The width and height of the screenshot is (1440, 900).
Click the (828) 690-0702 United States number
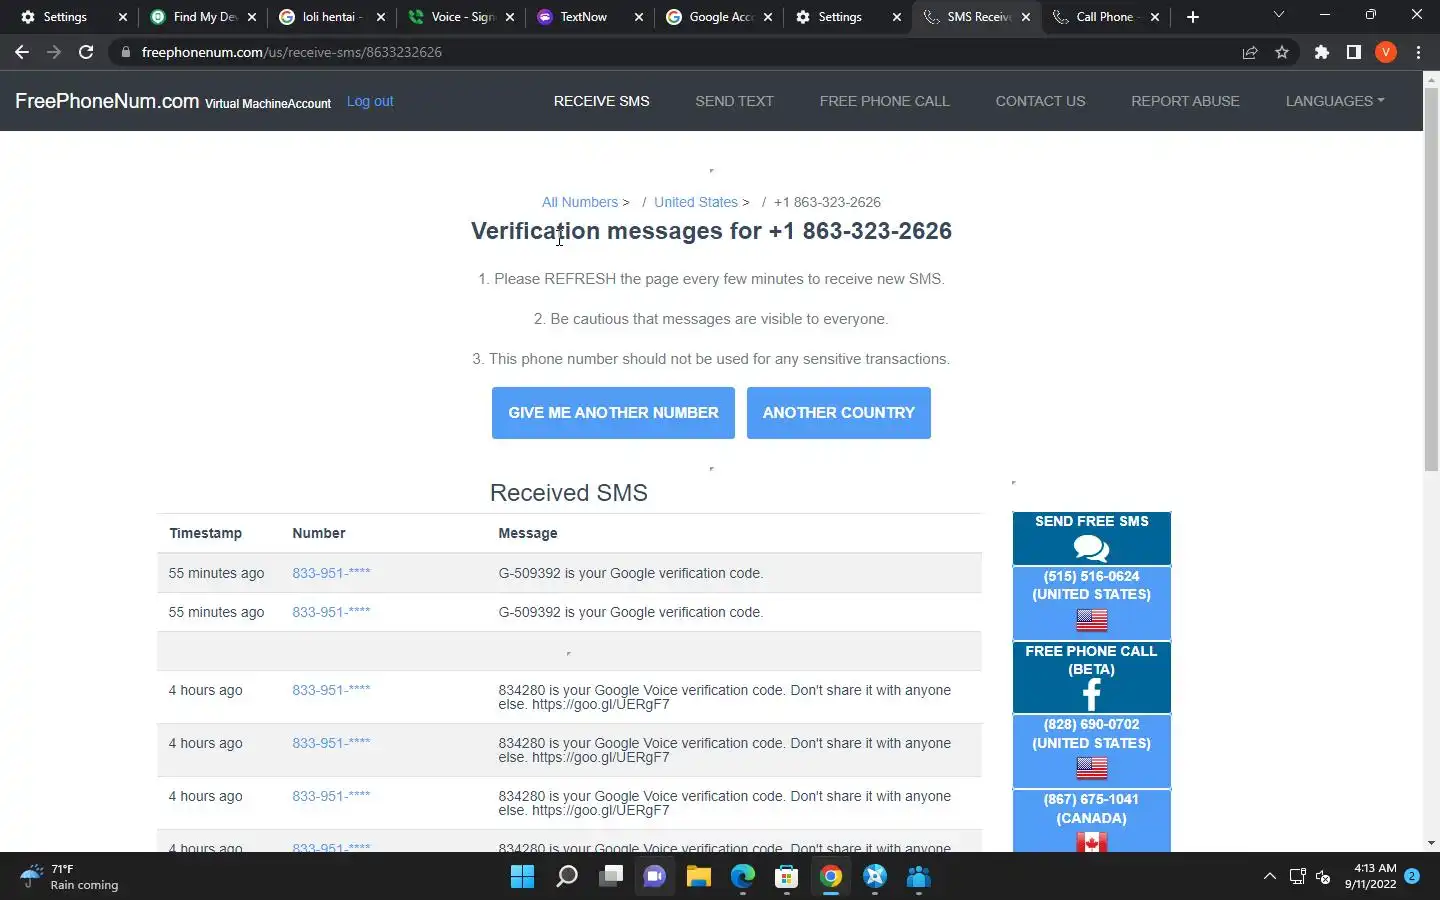pos(1091,734)
